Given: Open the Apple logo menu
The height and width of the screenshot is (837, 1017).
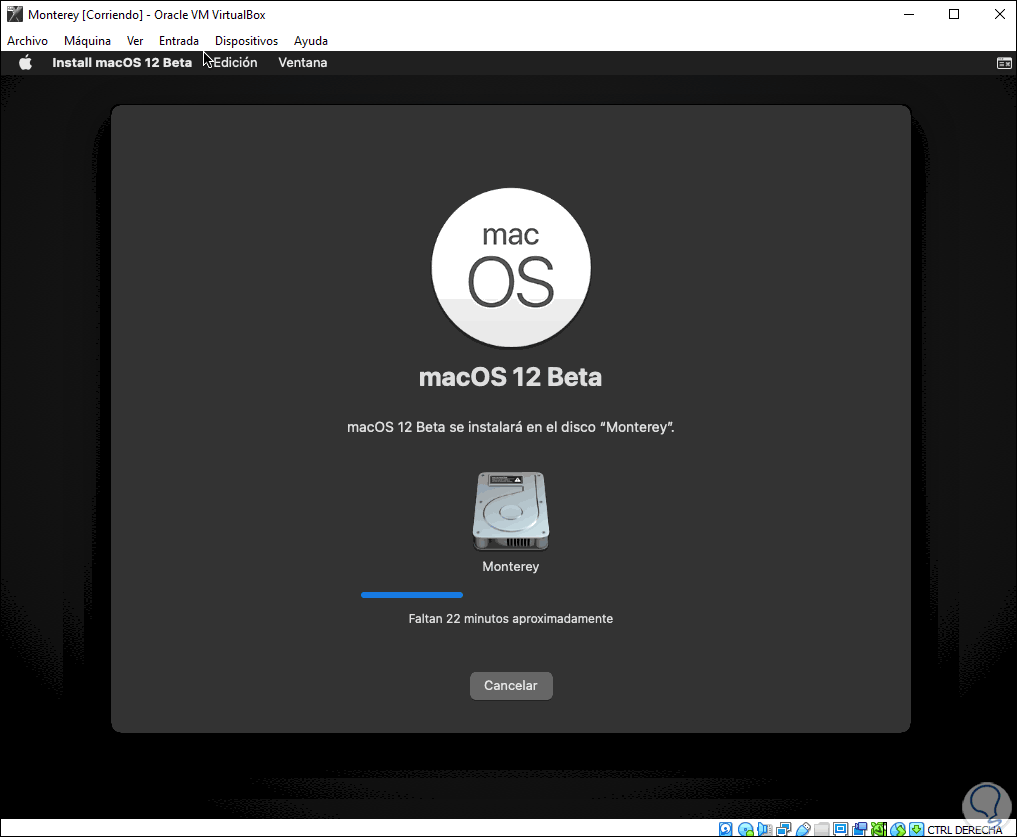Looking at the screenshot, I should tap(25, 62).
